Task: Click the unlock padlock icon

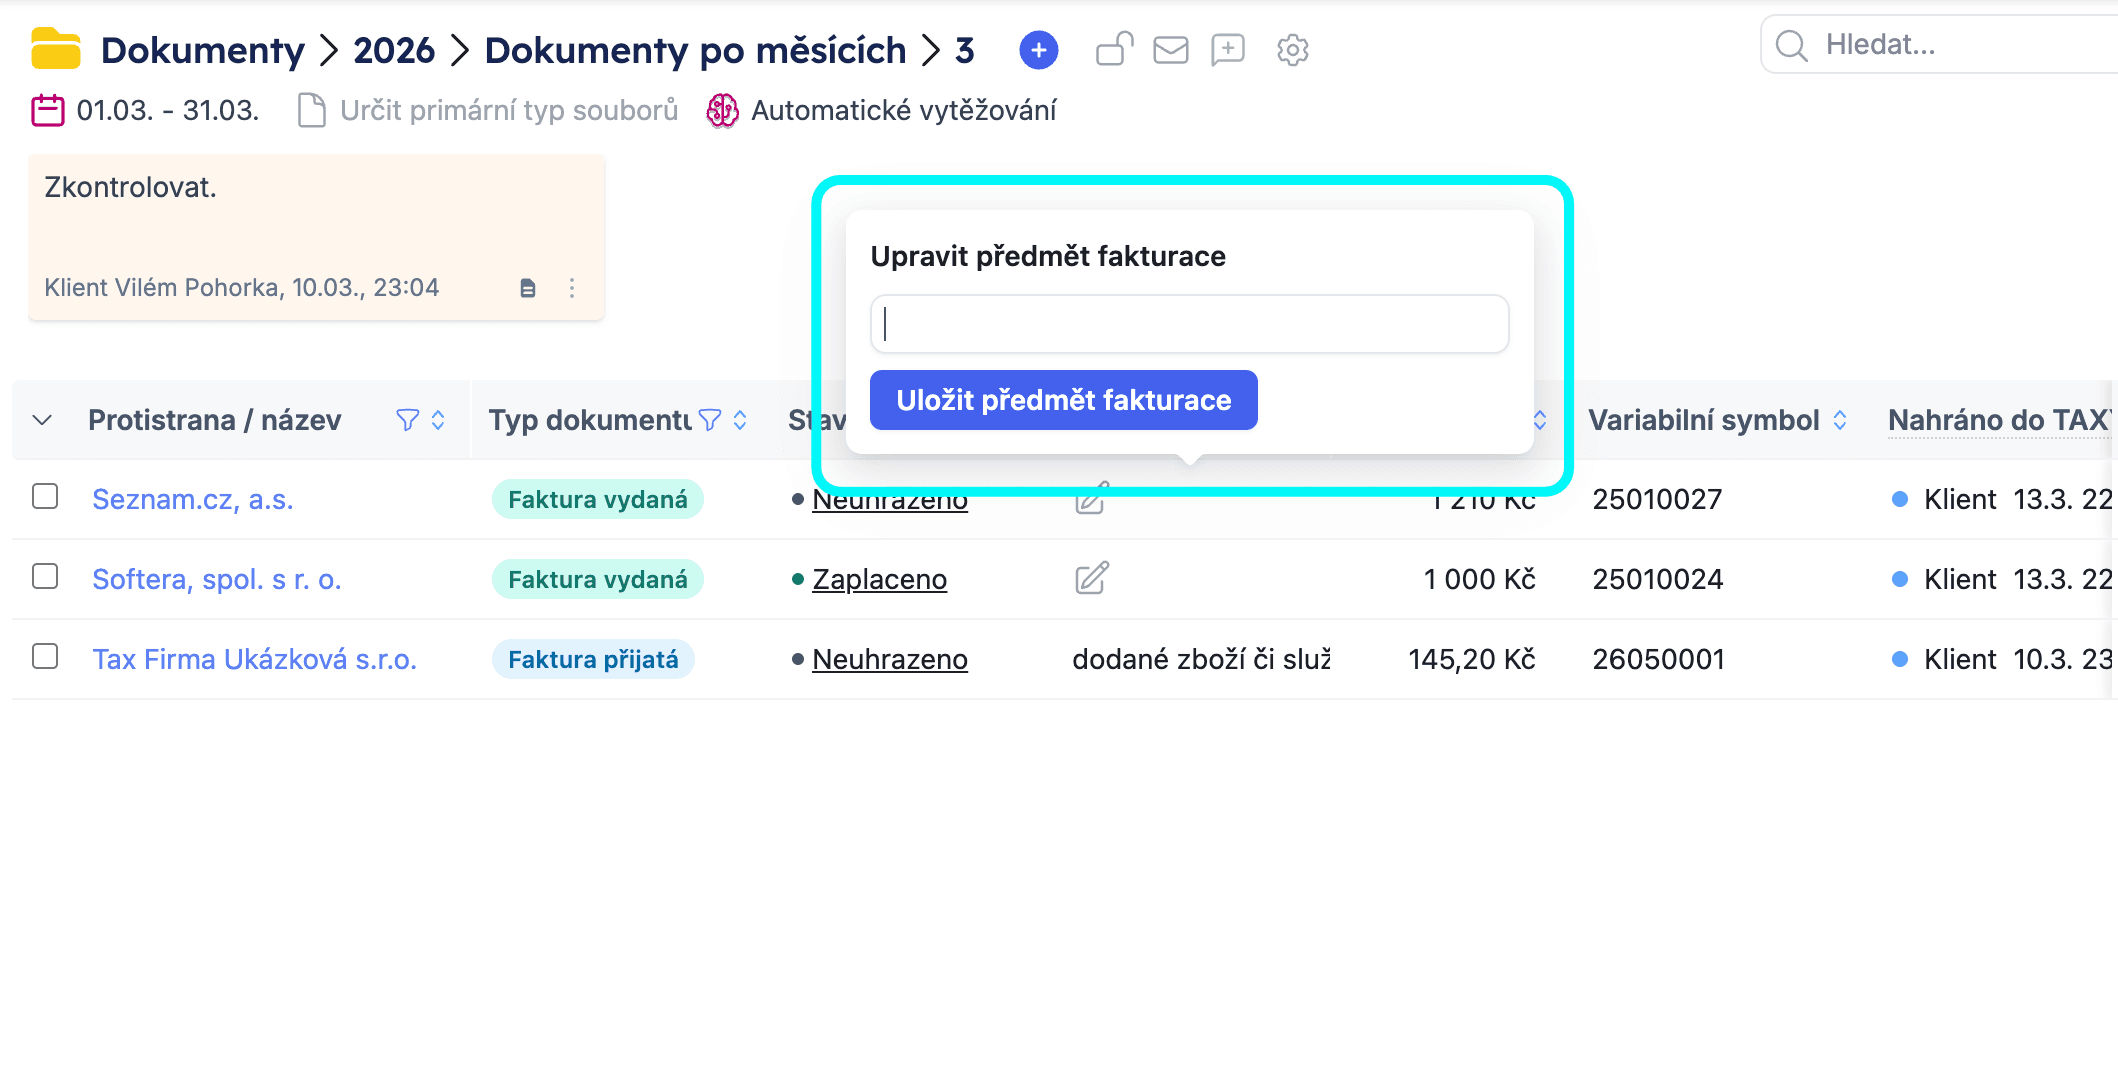Action: click(1112, 49)
